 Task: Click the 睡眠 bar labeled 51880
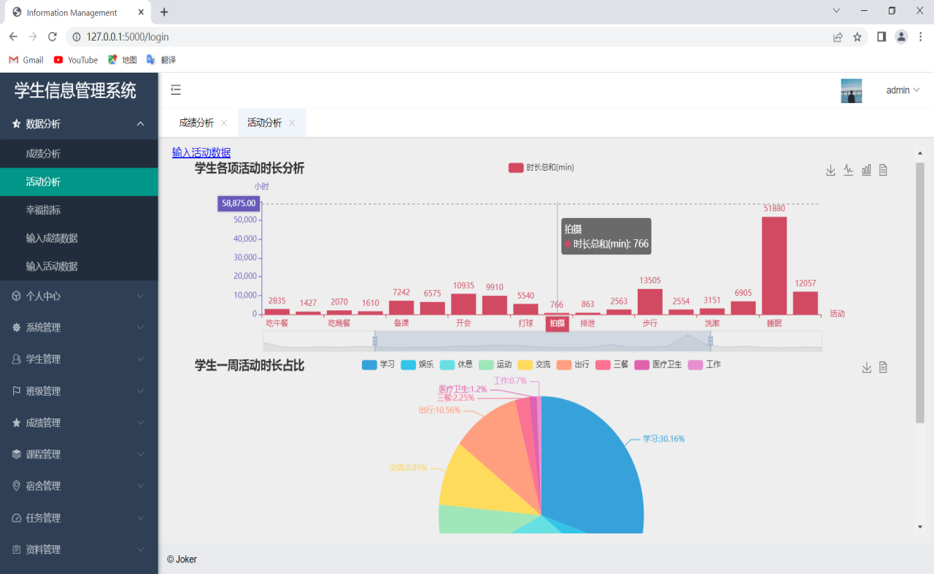click(x=774, y=265)
